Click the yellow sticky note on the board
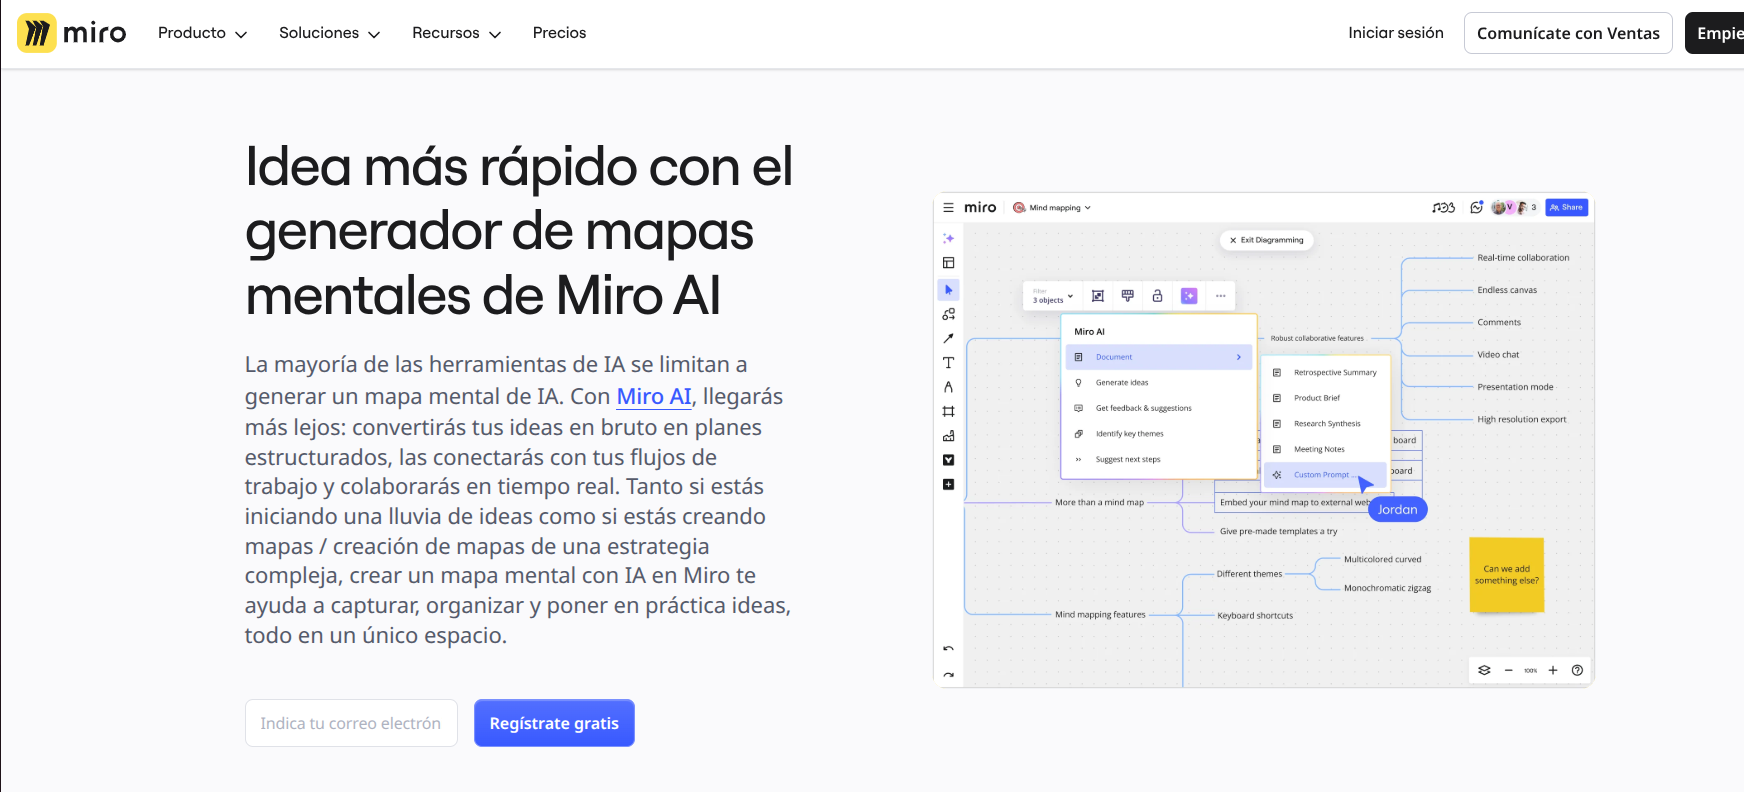This screenshot has height=792, width=1744. coord(1506,575)
